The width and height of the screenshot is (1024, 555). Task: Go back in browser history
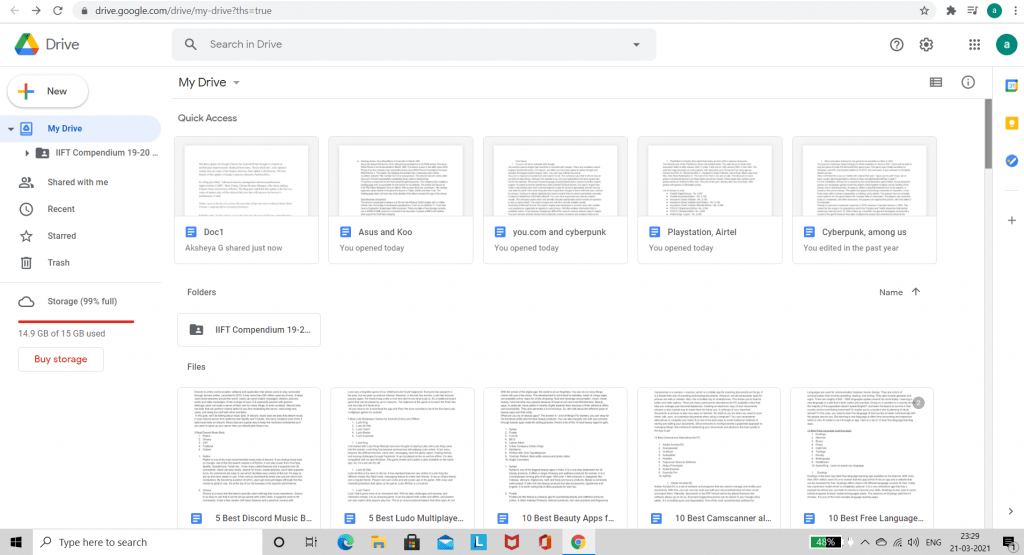pyautogui.click(x=14, y=10)
